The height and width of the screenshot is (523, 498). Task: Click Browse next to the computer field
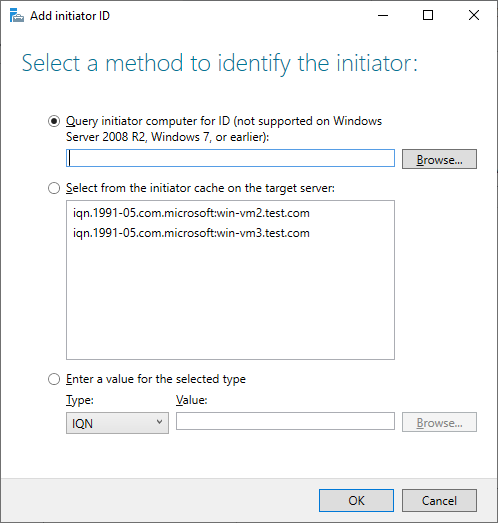439,159
